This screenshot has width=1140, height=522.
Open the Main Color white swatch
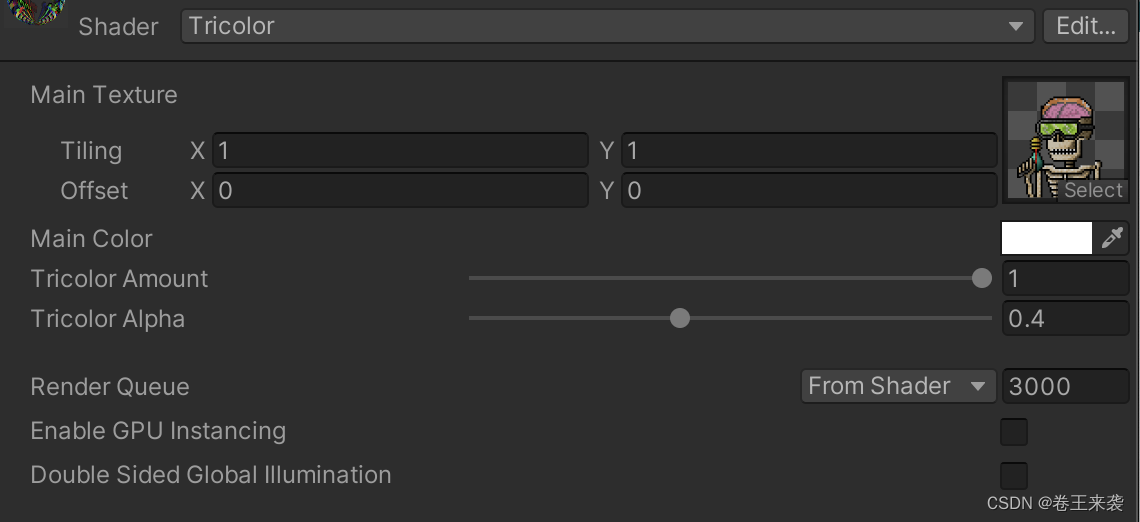[x=1046, y=238]
